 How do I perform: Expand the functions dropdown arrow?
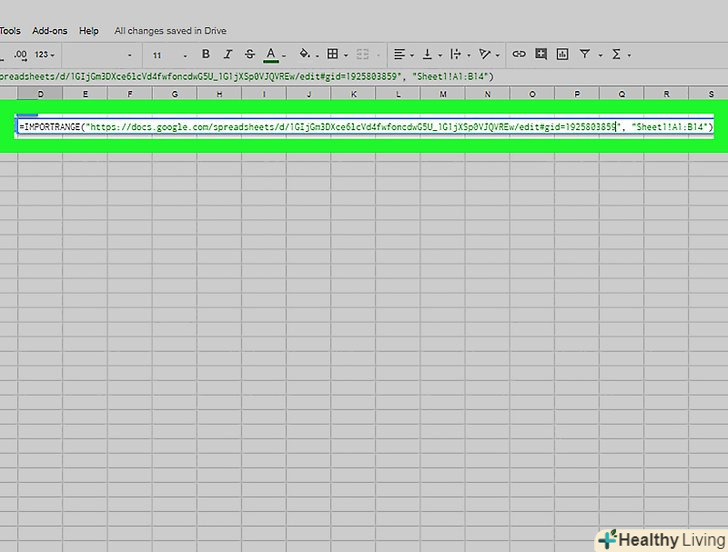coord(629,55)
